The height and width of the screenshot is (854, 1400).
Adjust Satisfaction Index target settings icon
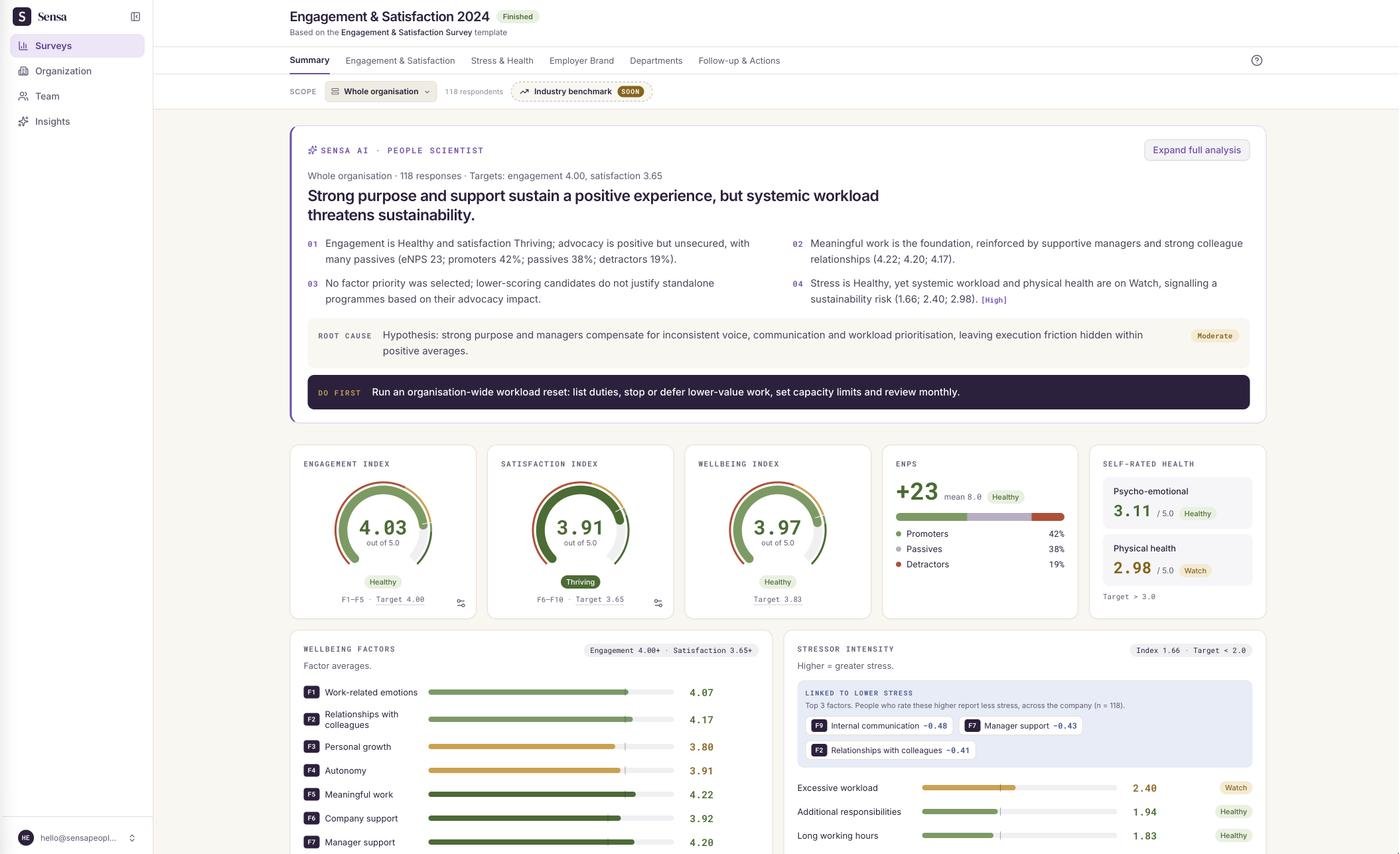(658, 603)
